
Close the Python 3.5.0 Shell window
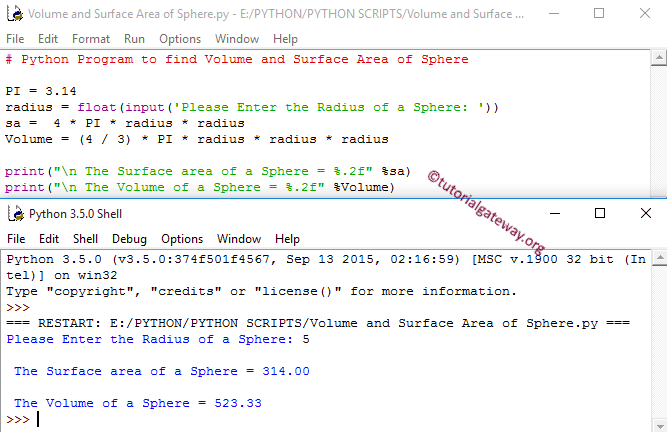646,213
